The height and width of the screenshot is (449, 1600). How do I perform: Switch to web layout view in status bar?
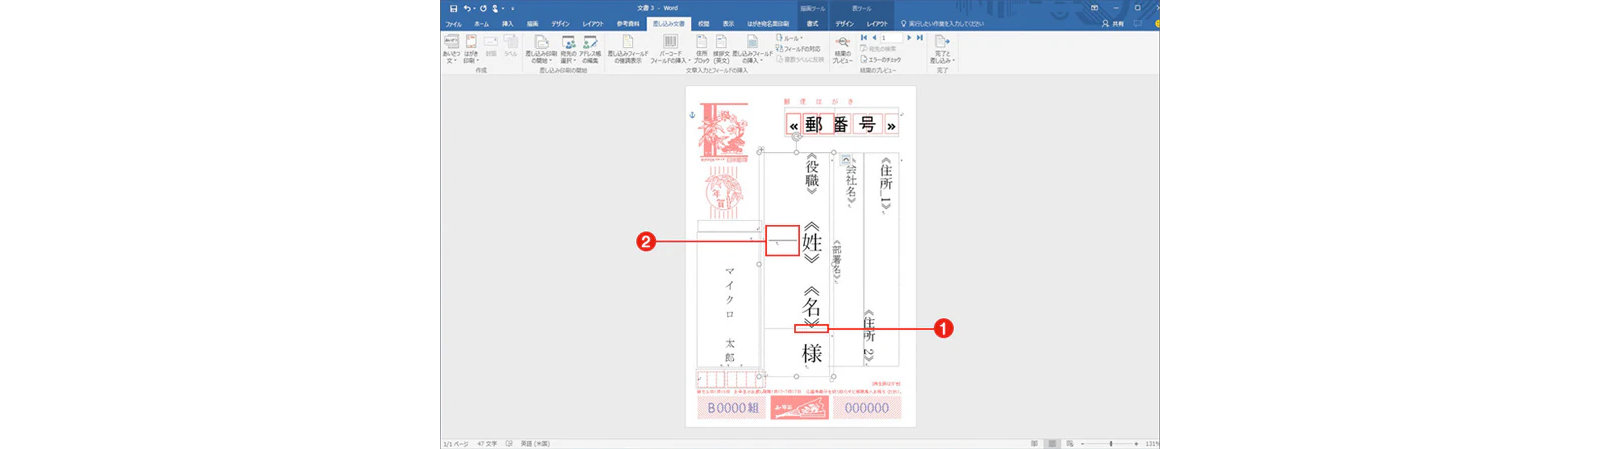(1070, 443)
